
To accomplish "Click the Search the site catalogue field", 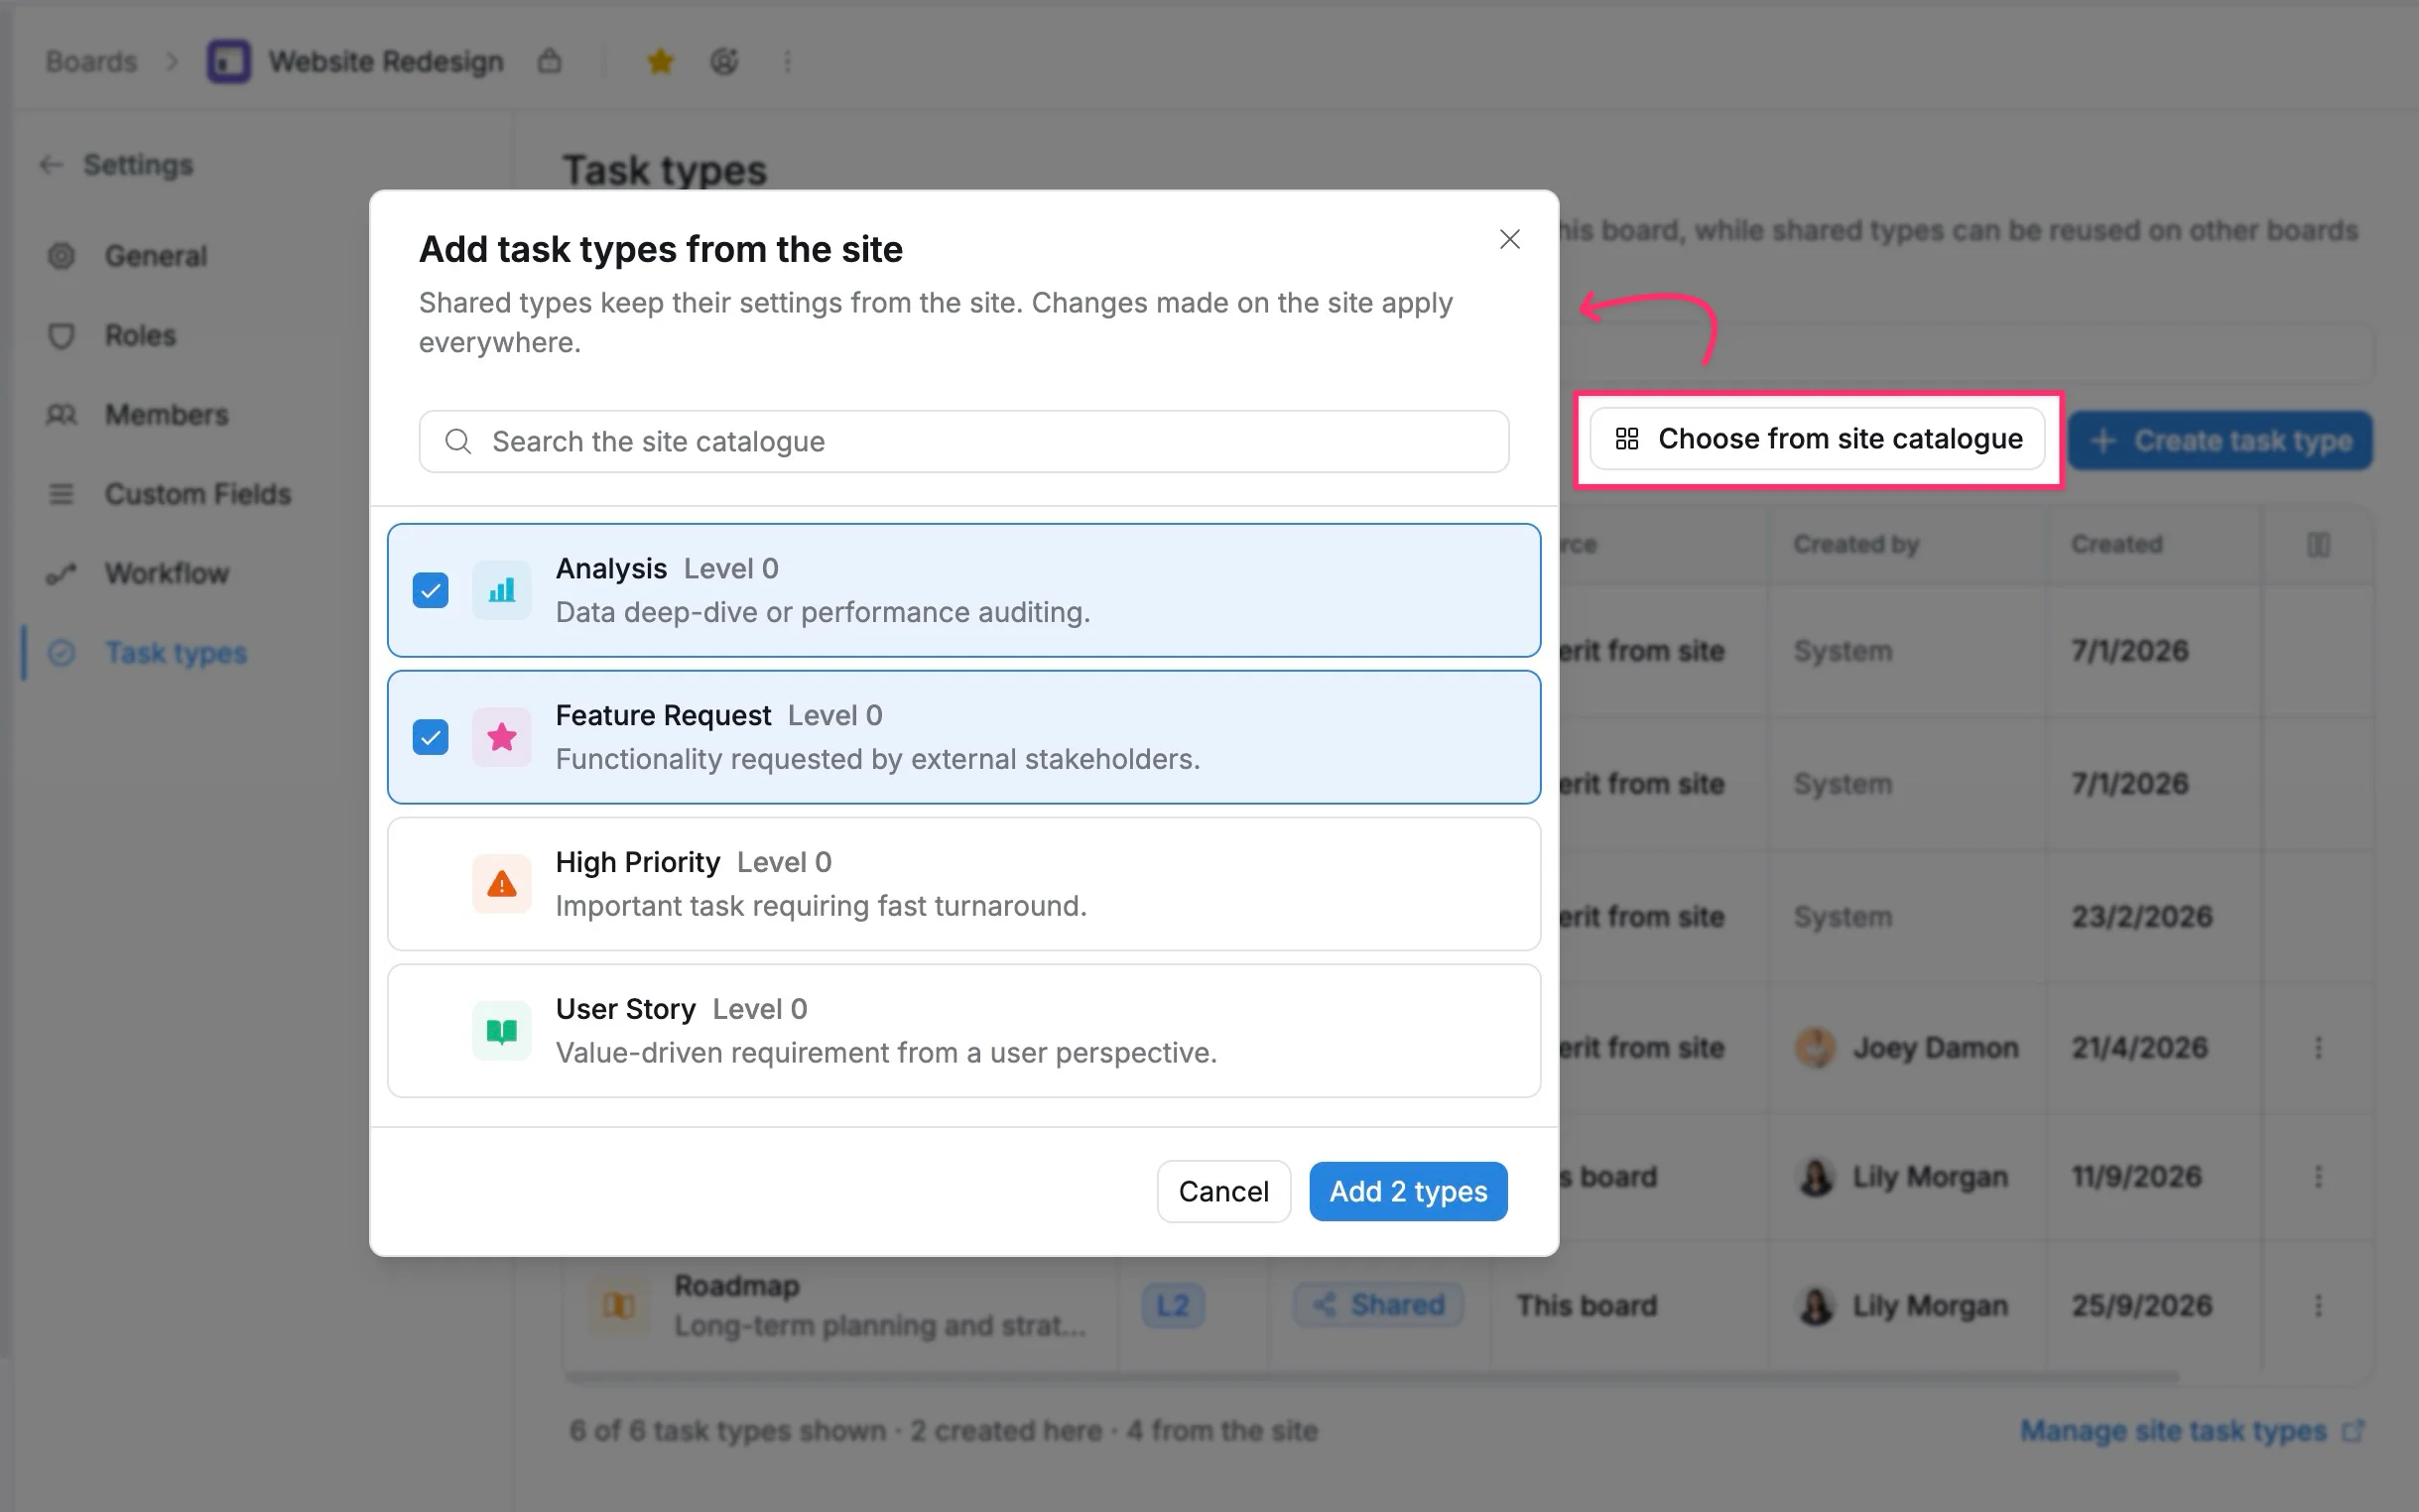I will (x=963, y=441).
